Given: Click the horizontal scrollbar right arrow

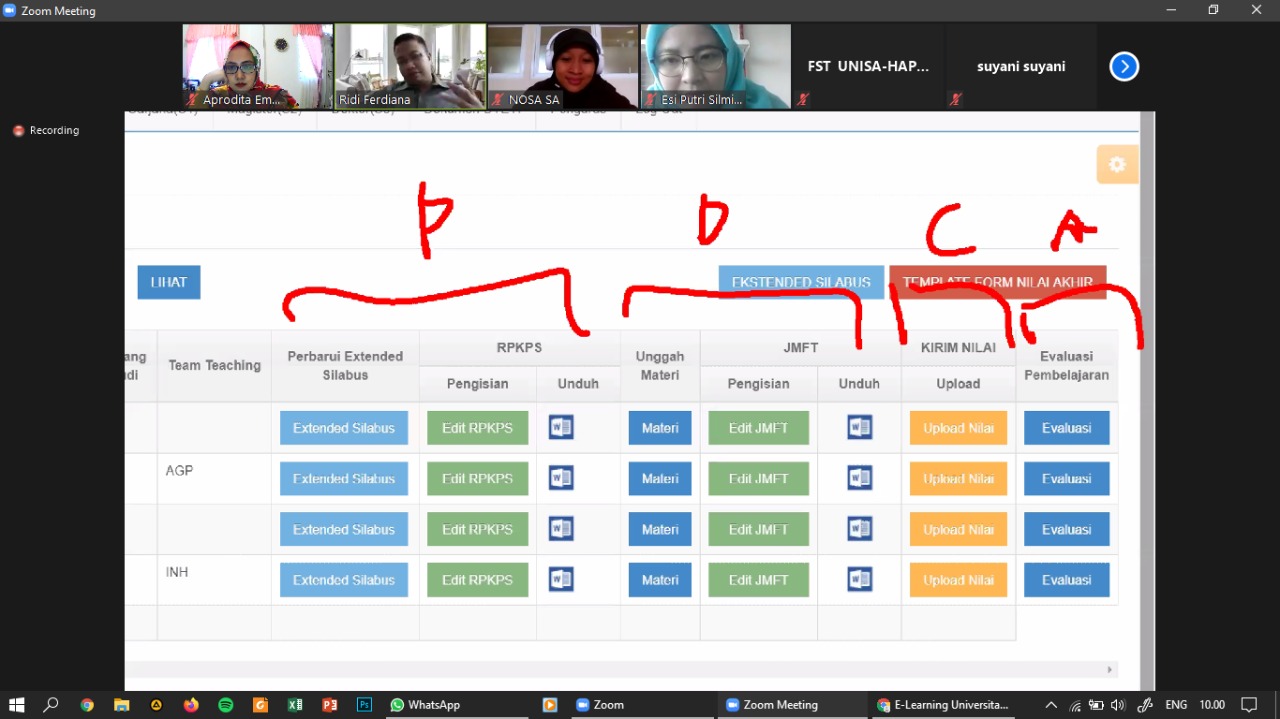Looking at the screenshot, I should [1108, 669].
